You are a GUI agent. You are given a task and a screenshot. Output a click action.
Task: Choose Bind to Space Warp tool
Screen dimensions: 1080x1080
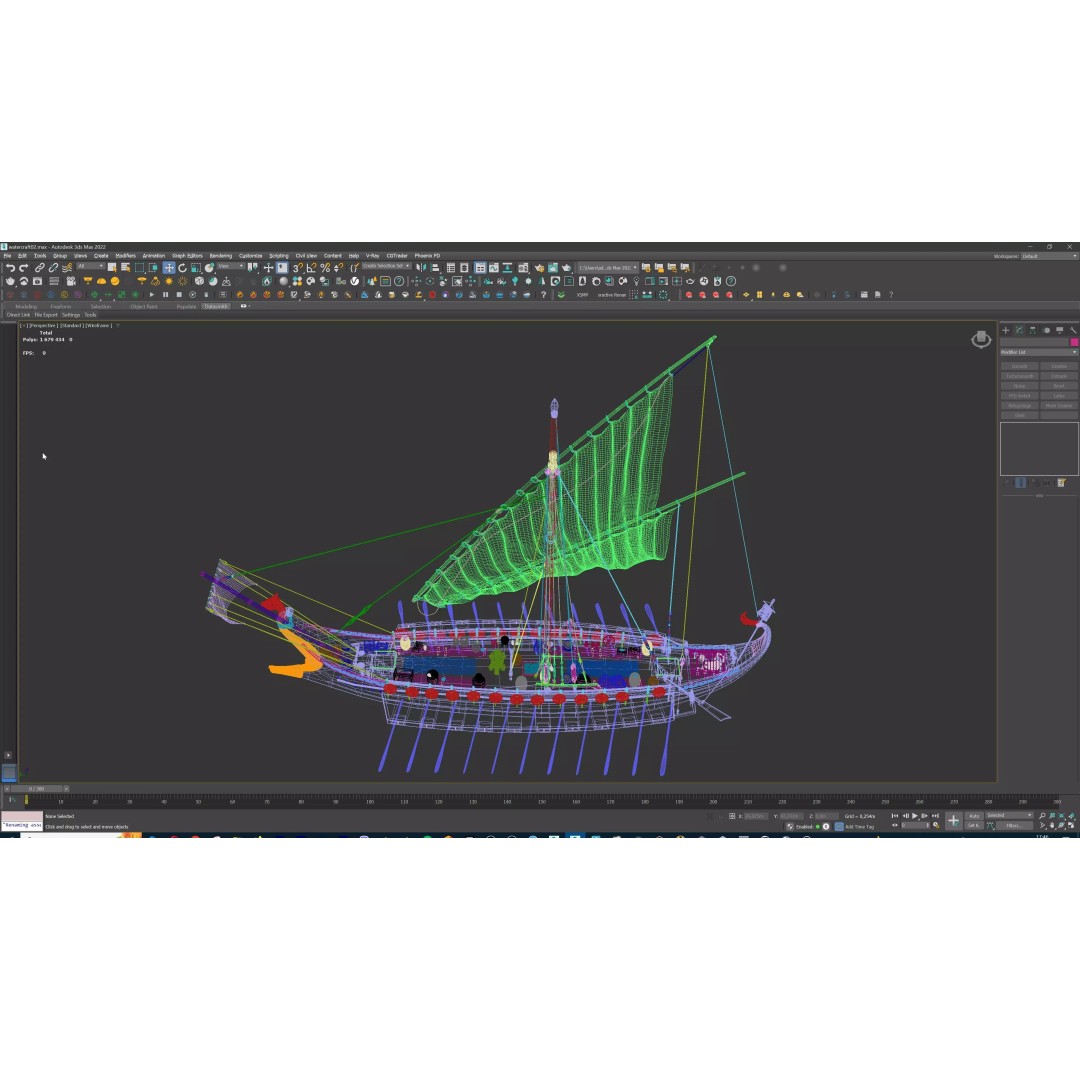tap(67, 268)
